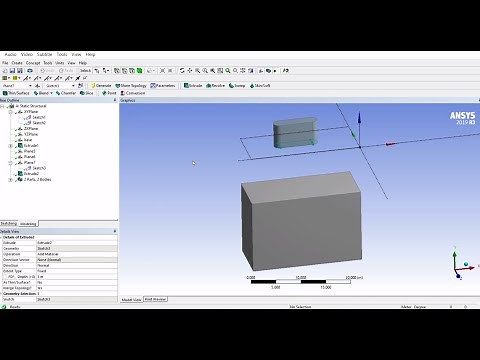Viewport: 480px width, 360px height.
Task: Switch to the Sketching tab
Action: [9, 224]
